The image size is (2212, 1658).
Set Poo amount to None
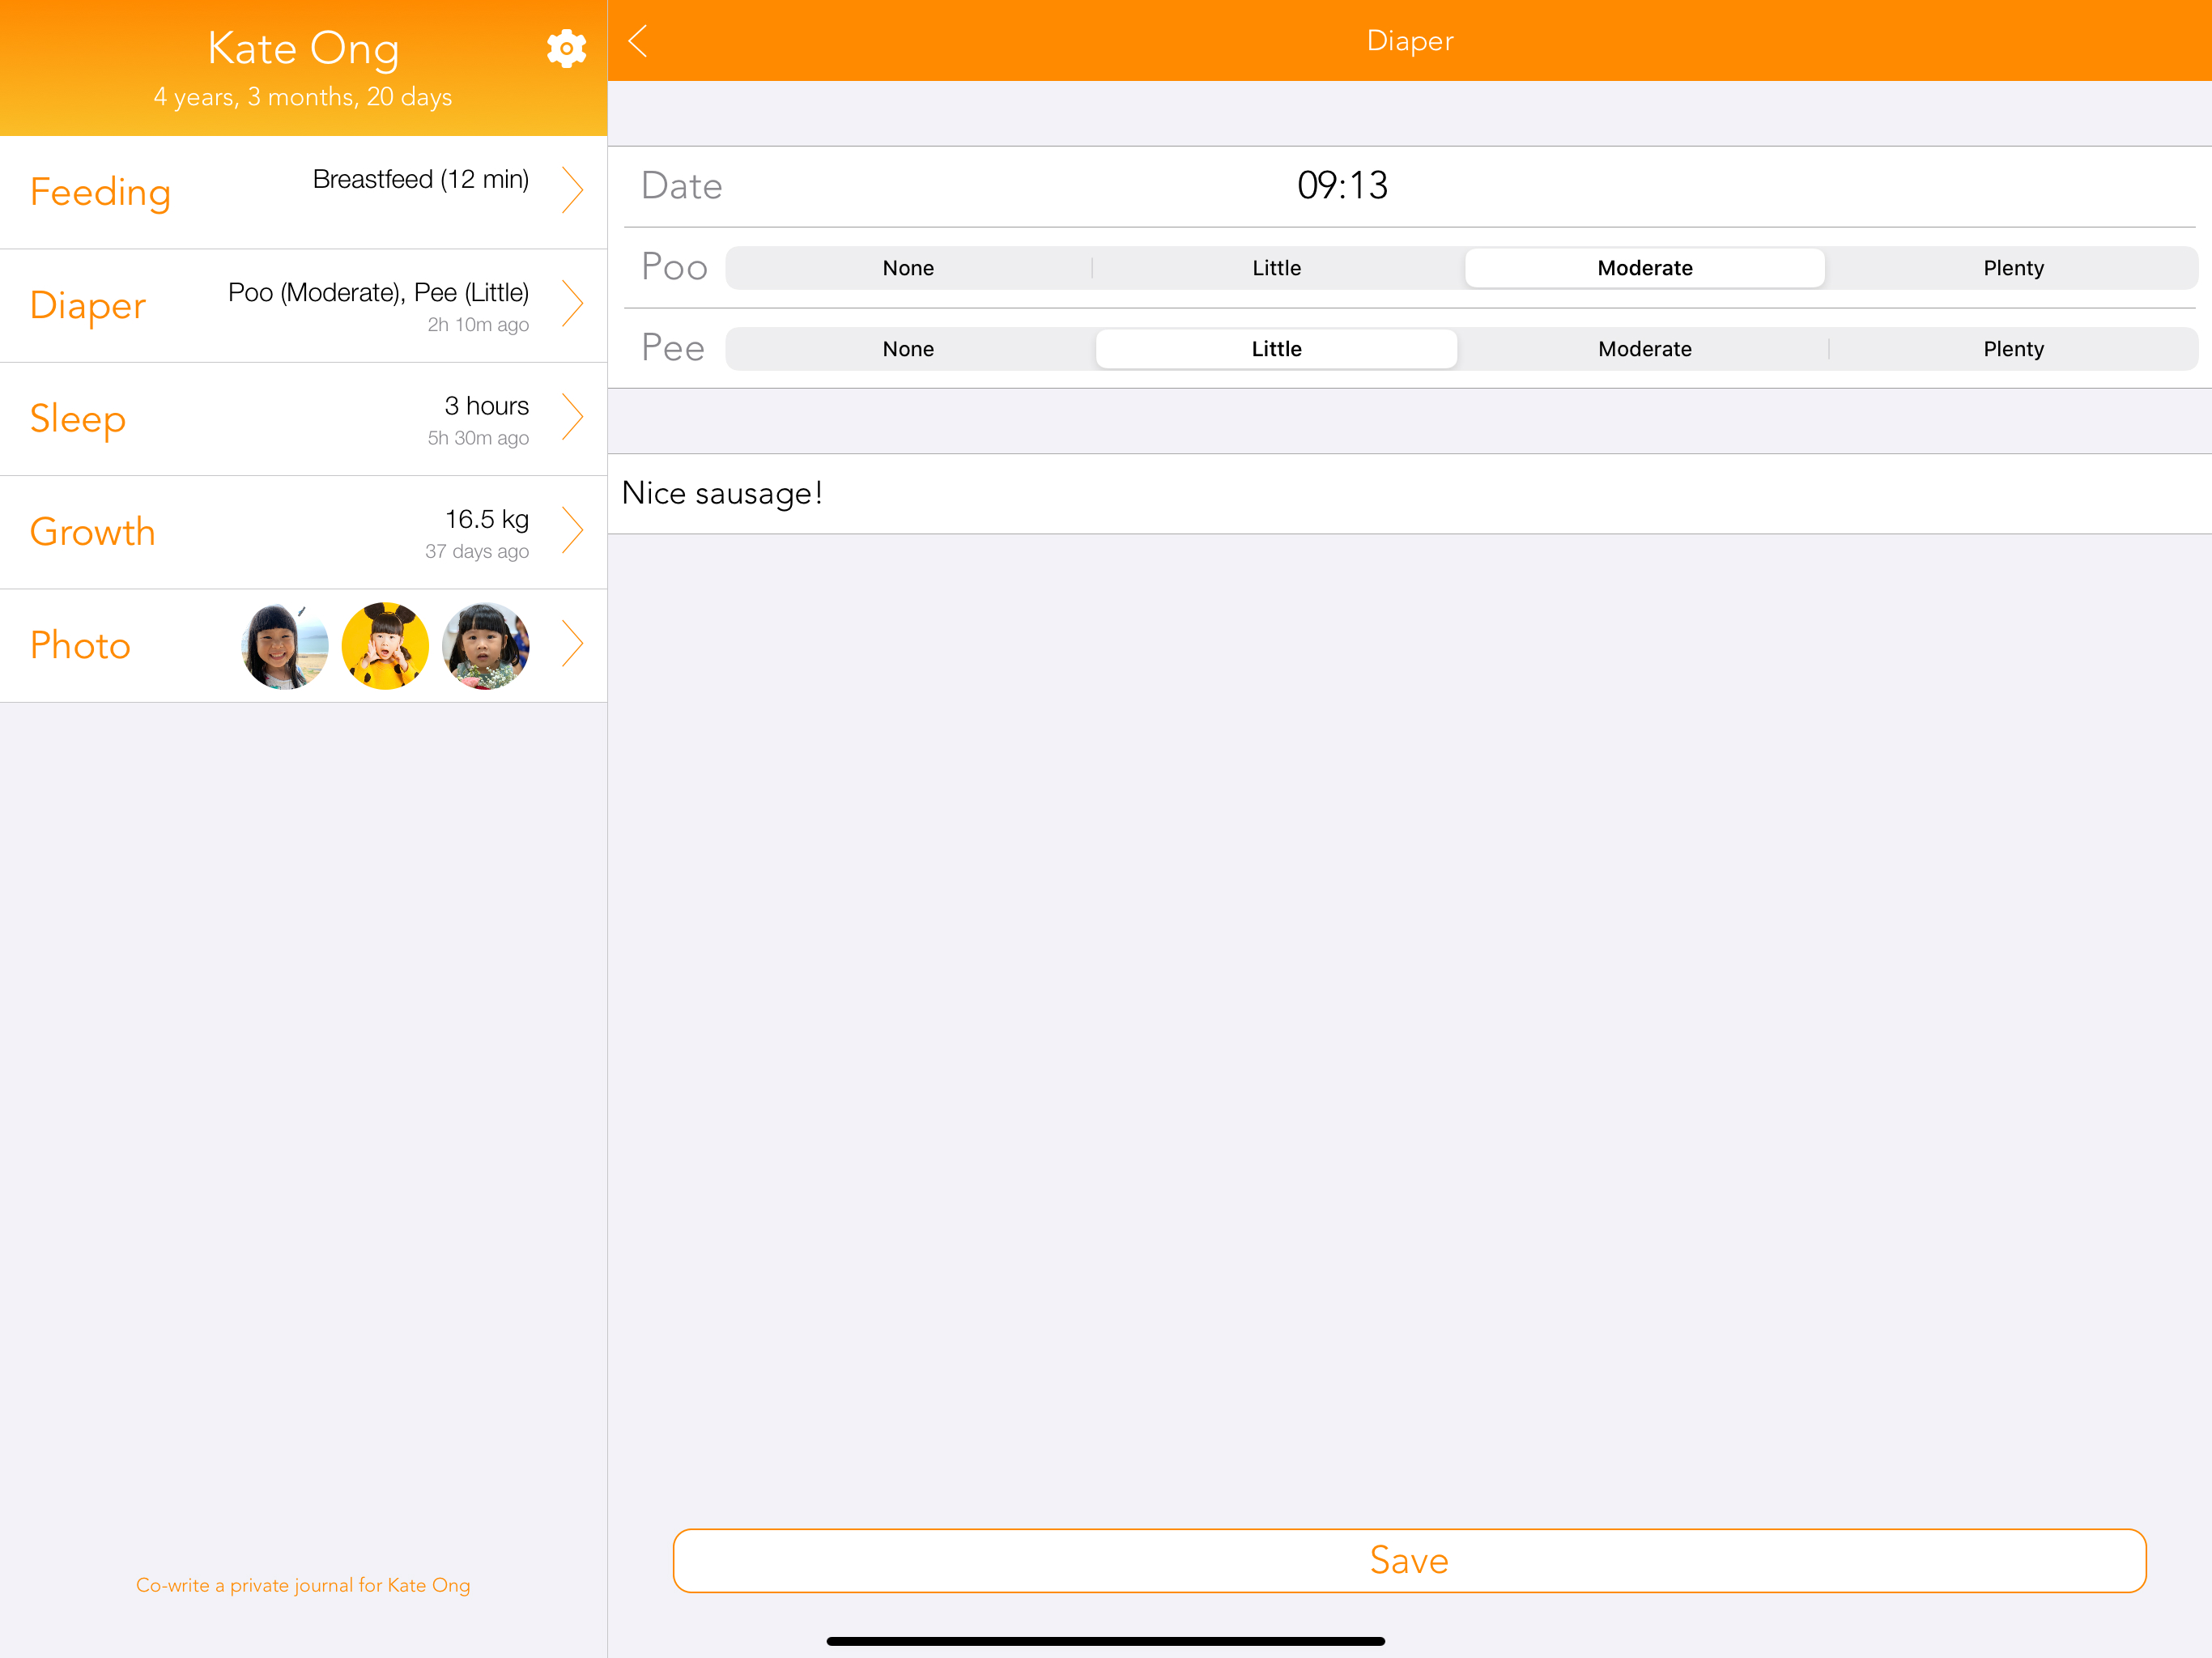click(908, 268)
